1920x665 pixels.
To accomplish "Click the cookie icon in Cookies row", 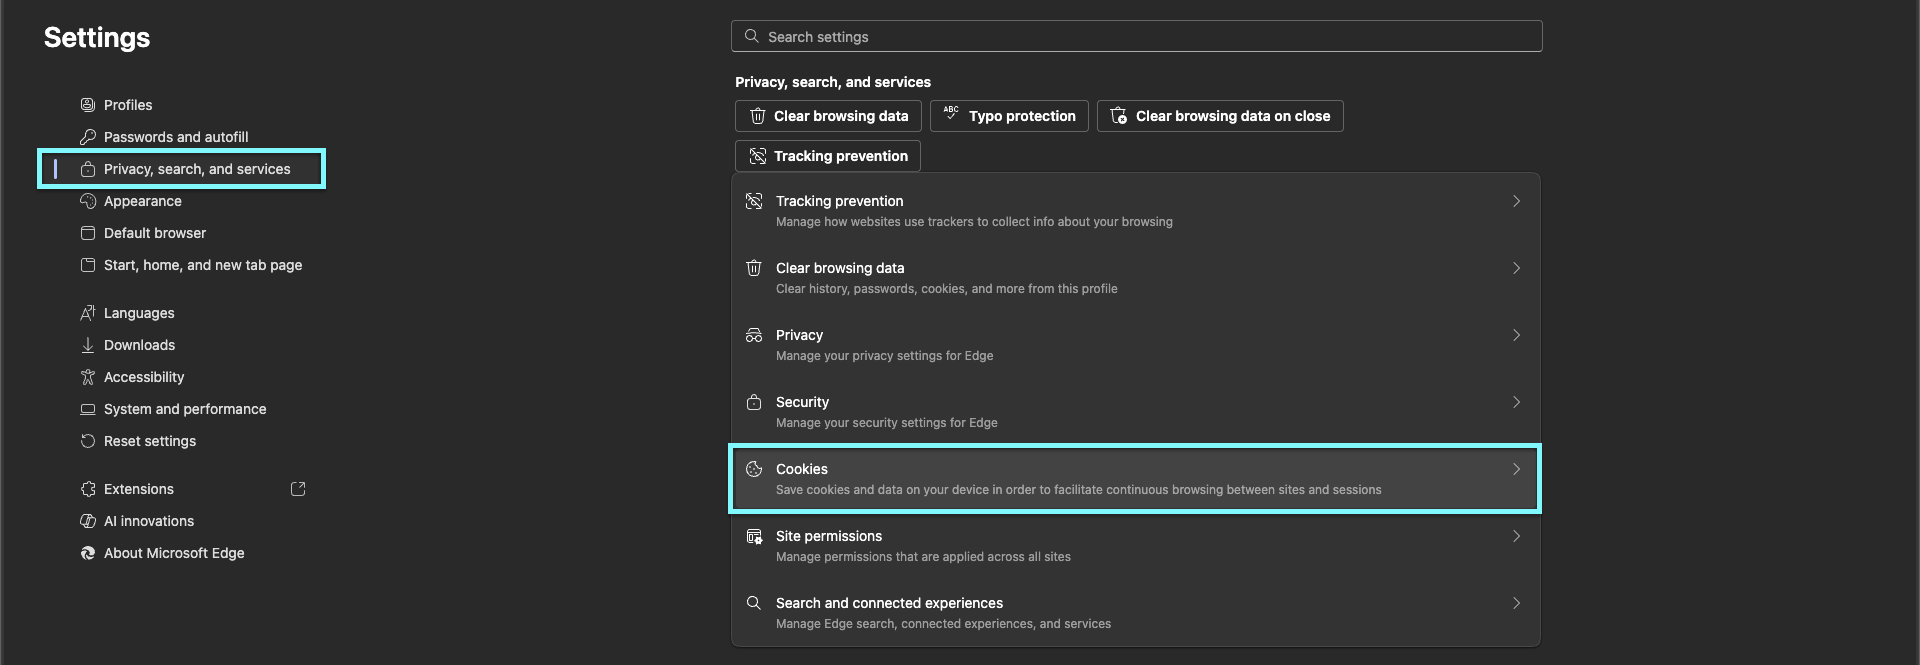I will pos(754,469).
